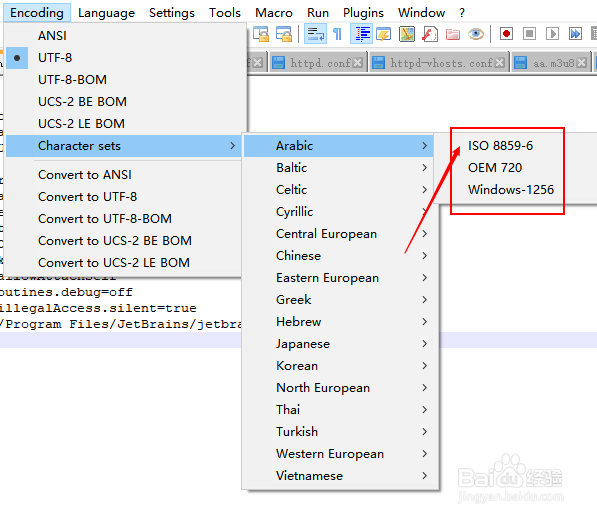Open the Run menu

(318, 13)
